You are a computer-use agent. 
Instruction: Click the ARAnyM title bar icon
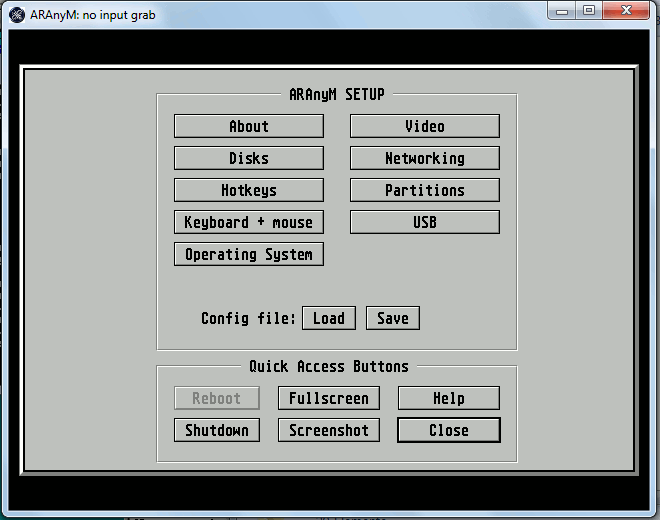tap(17, 15)
